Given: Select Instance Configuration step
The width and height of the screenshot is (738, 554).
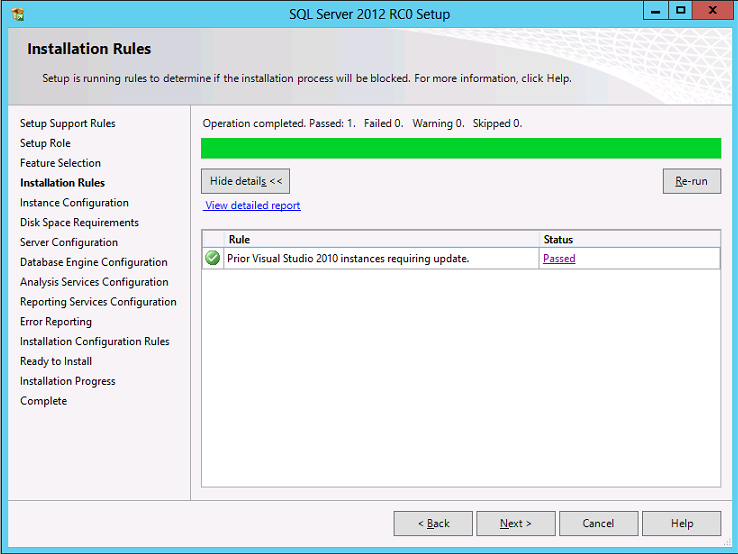Looking at the screenshot, I should (x=74, y=202).
